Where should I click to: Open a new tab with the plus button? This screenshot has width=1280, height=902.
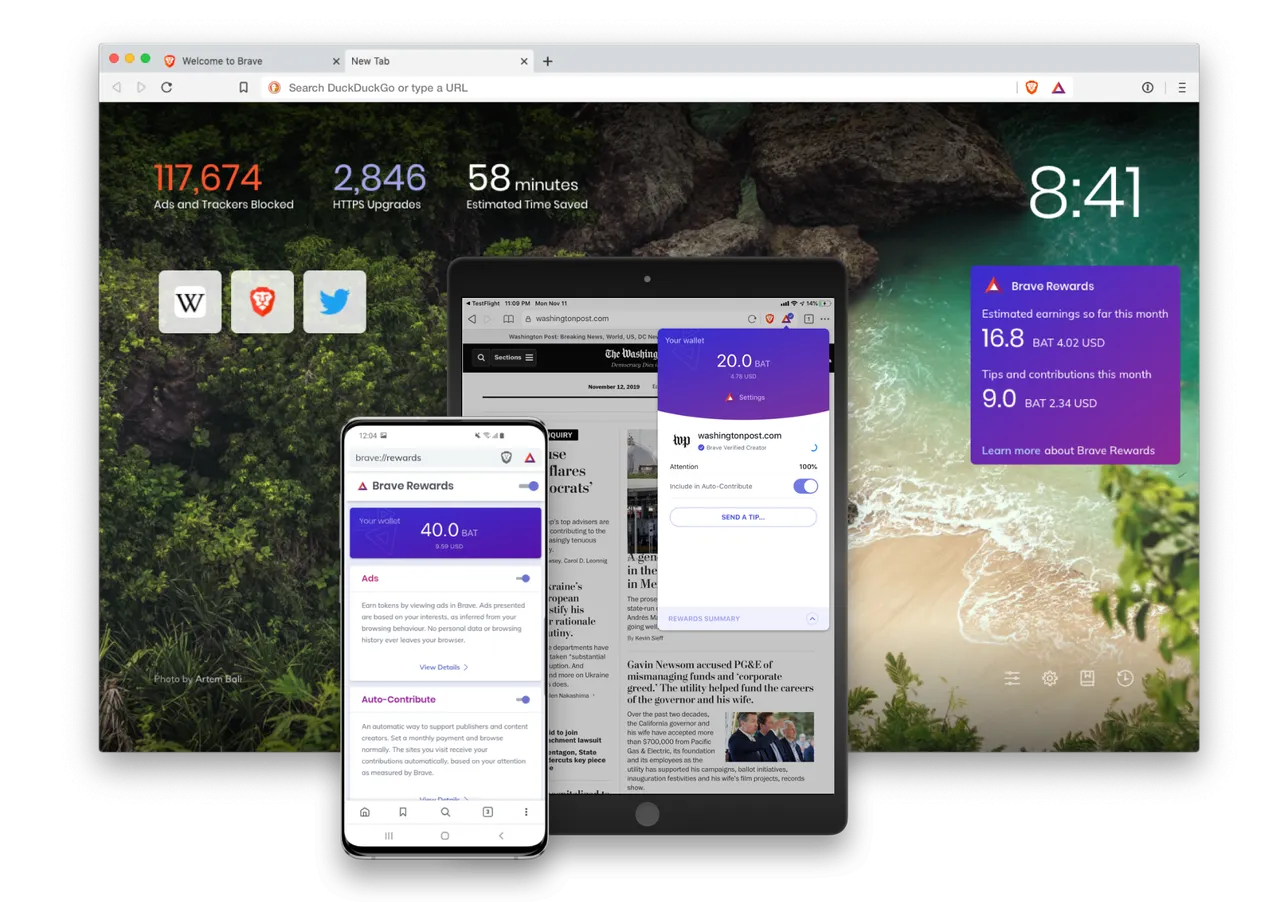547,61
